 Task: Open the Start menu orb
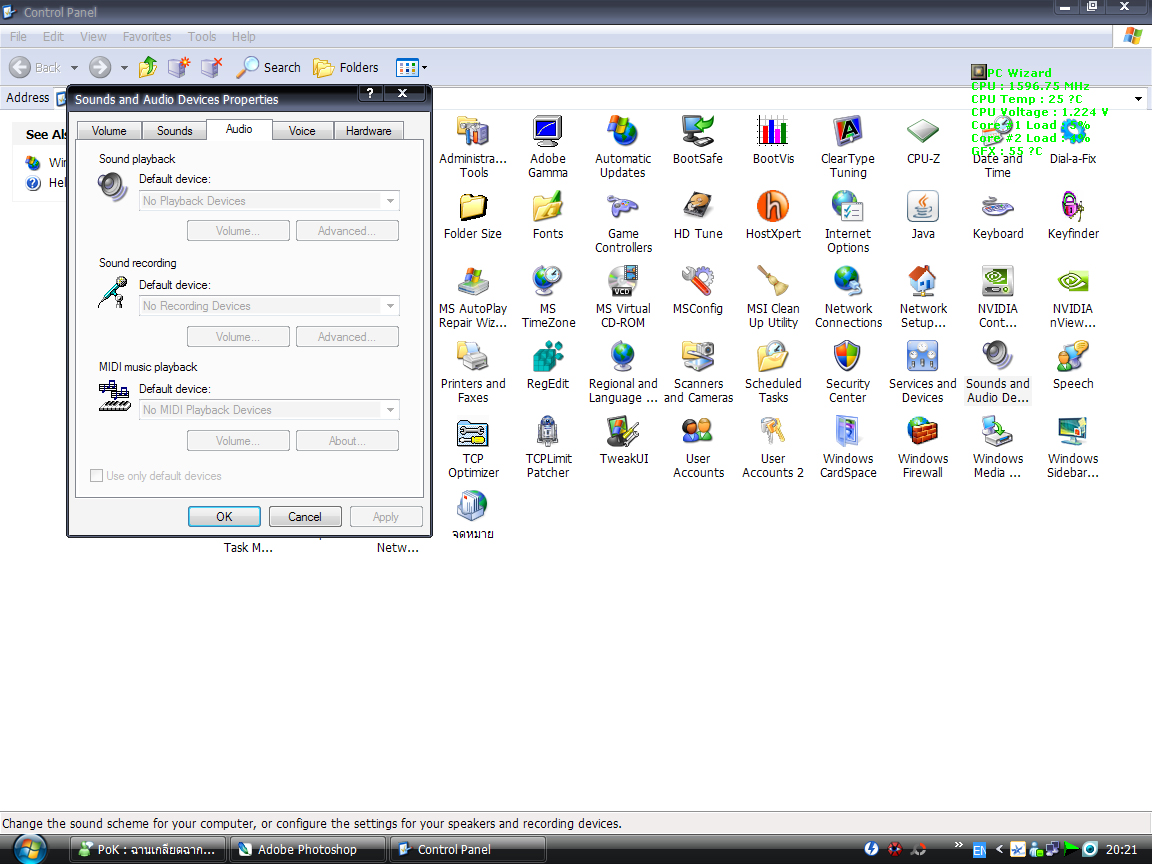[29, 849]
